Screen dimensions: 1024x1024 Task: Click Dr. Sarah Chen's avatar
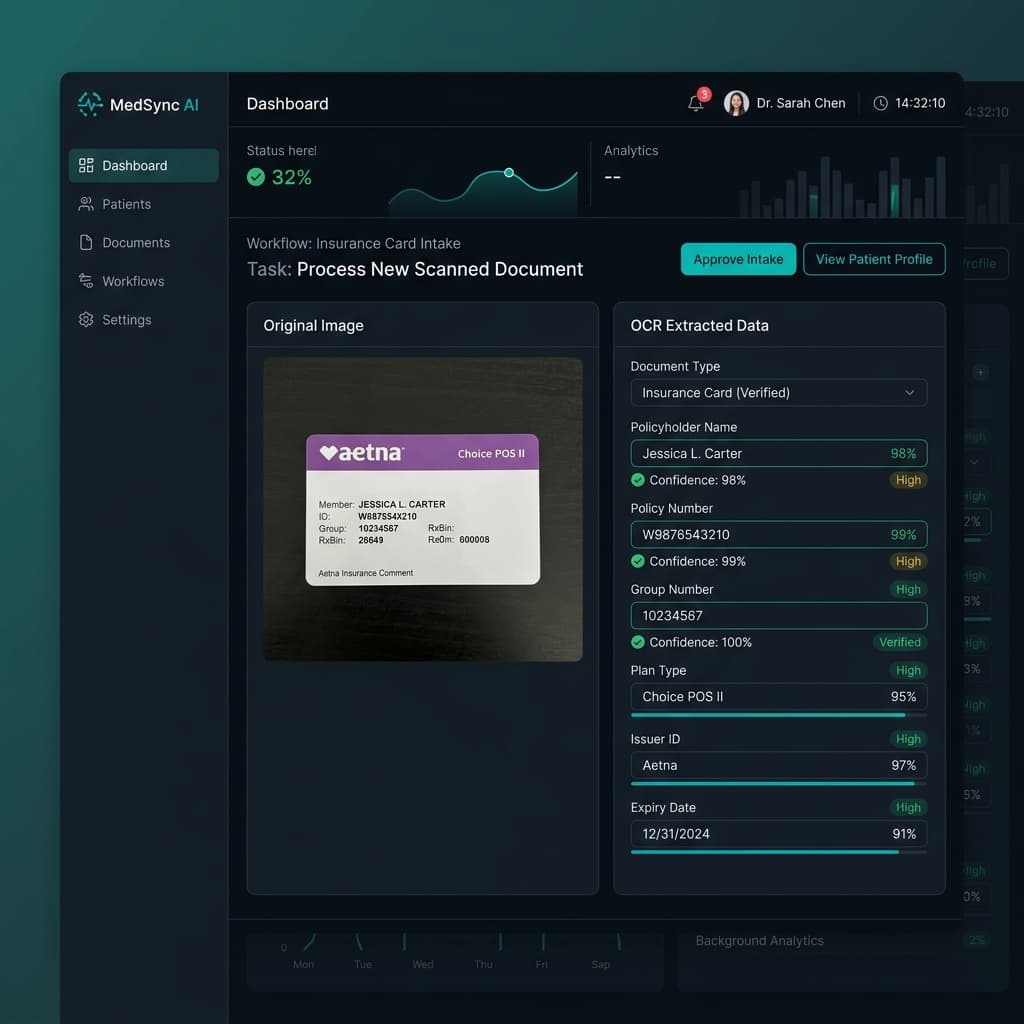pos(736,103)
